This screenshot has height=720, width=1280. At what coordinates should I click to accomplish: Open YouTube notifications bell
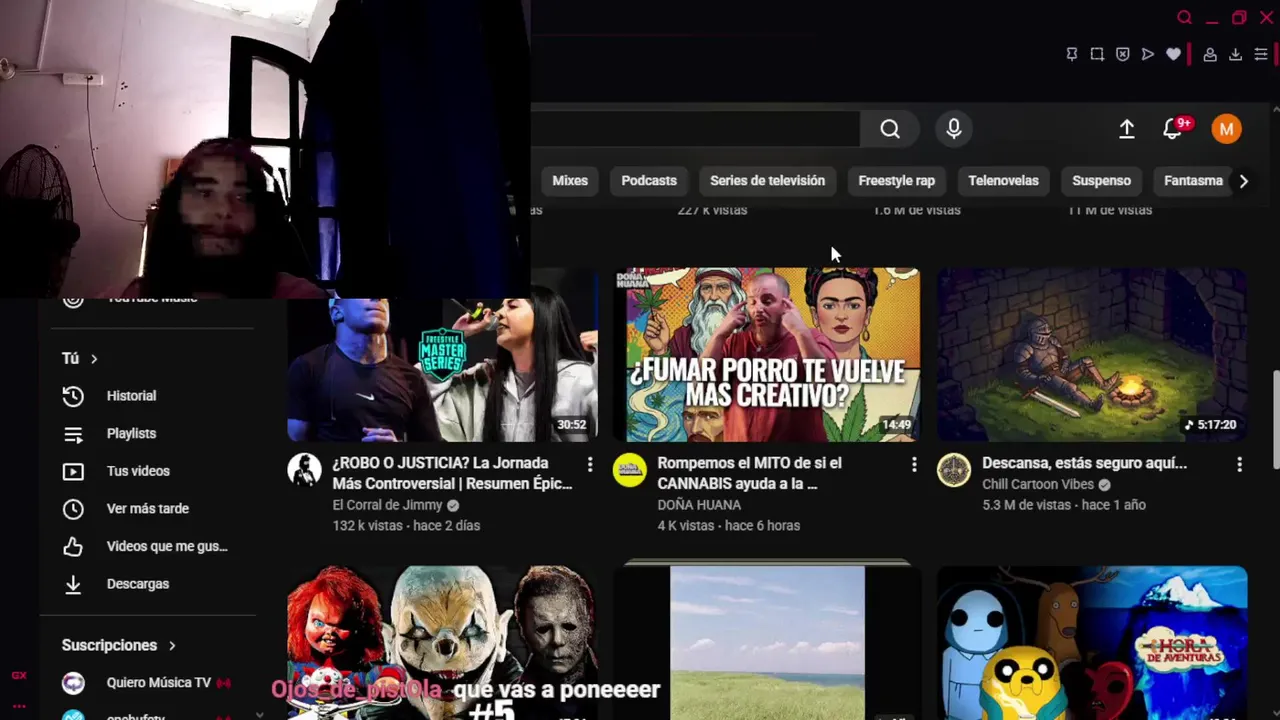[1173, 129]
